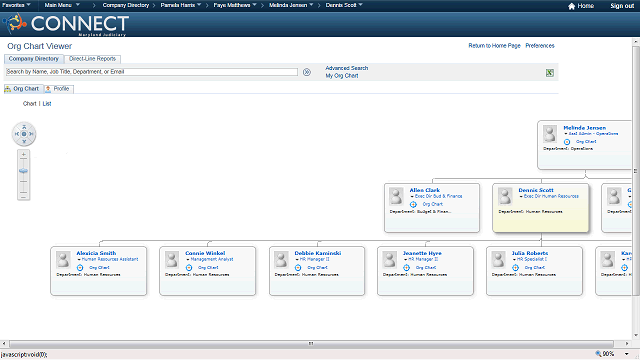Click the search go button icon
The image size is (640, 360).
(307, 72)
